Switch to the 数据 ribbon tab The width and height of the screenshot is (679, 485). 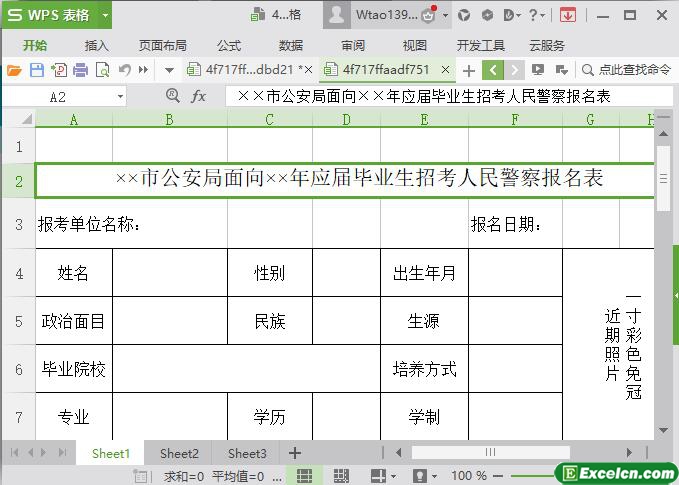(x=291, y=45)
